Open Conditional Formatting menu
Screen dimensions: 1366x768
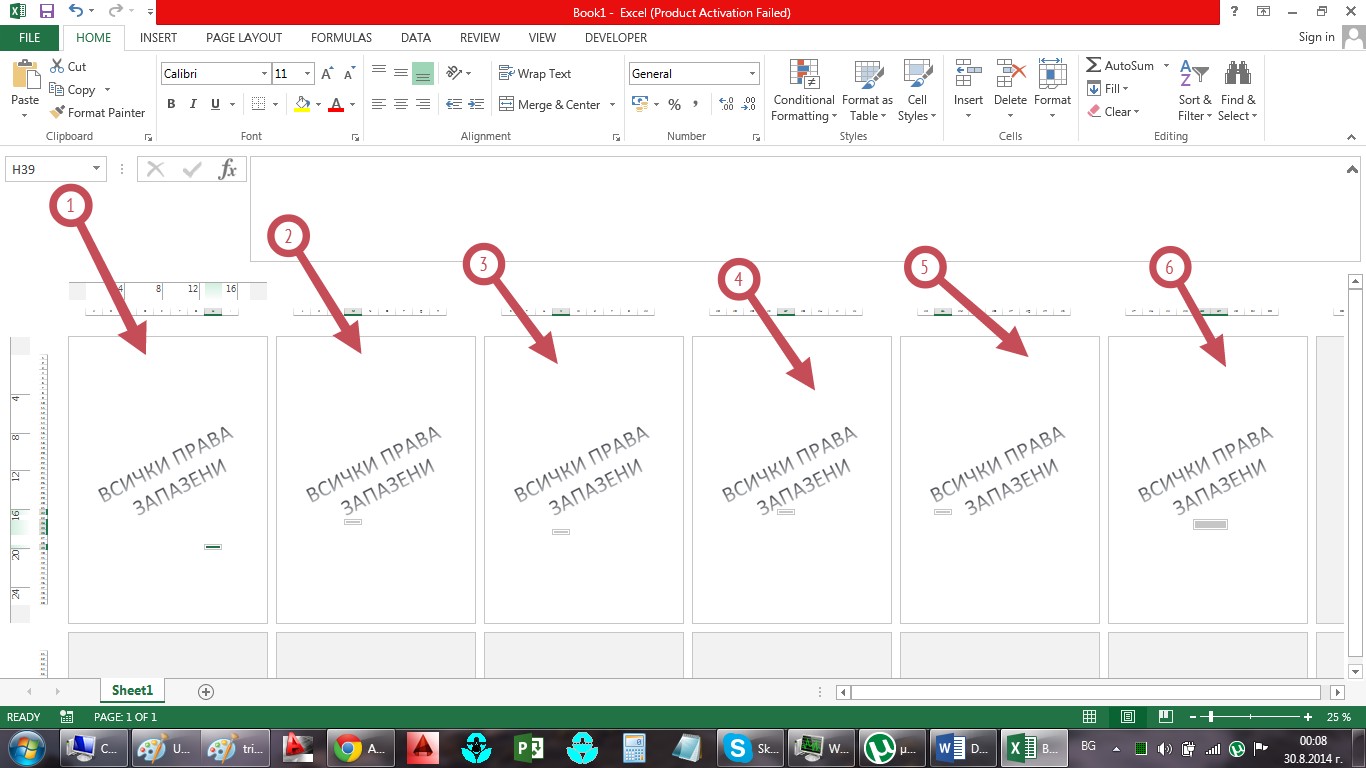804,91
